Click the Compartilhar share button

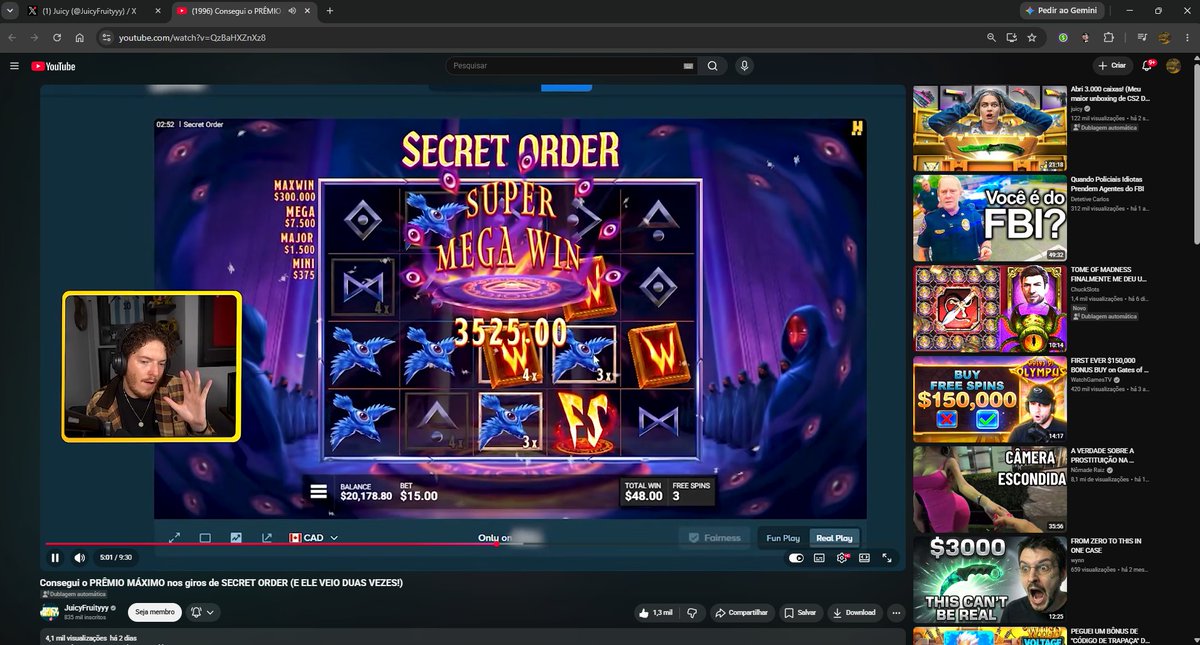point(741,612)
